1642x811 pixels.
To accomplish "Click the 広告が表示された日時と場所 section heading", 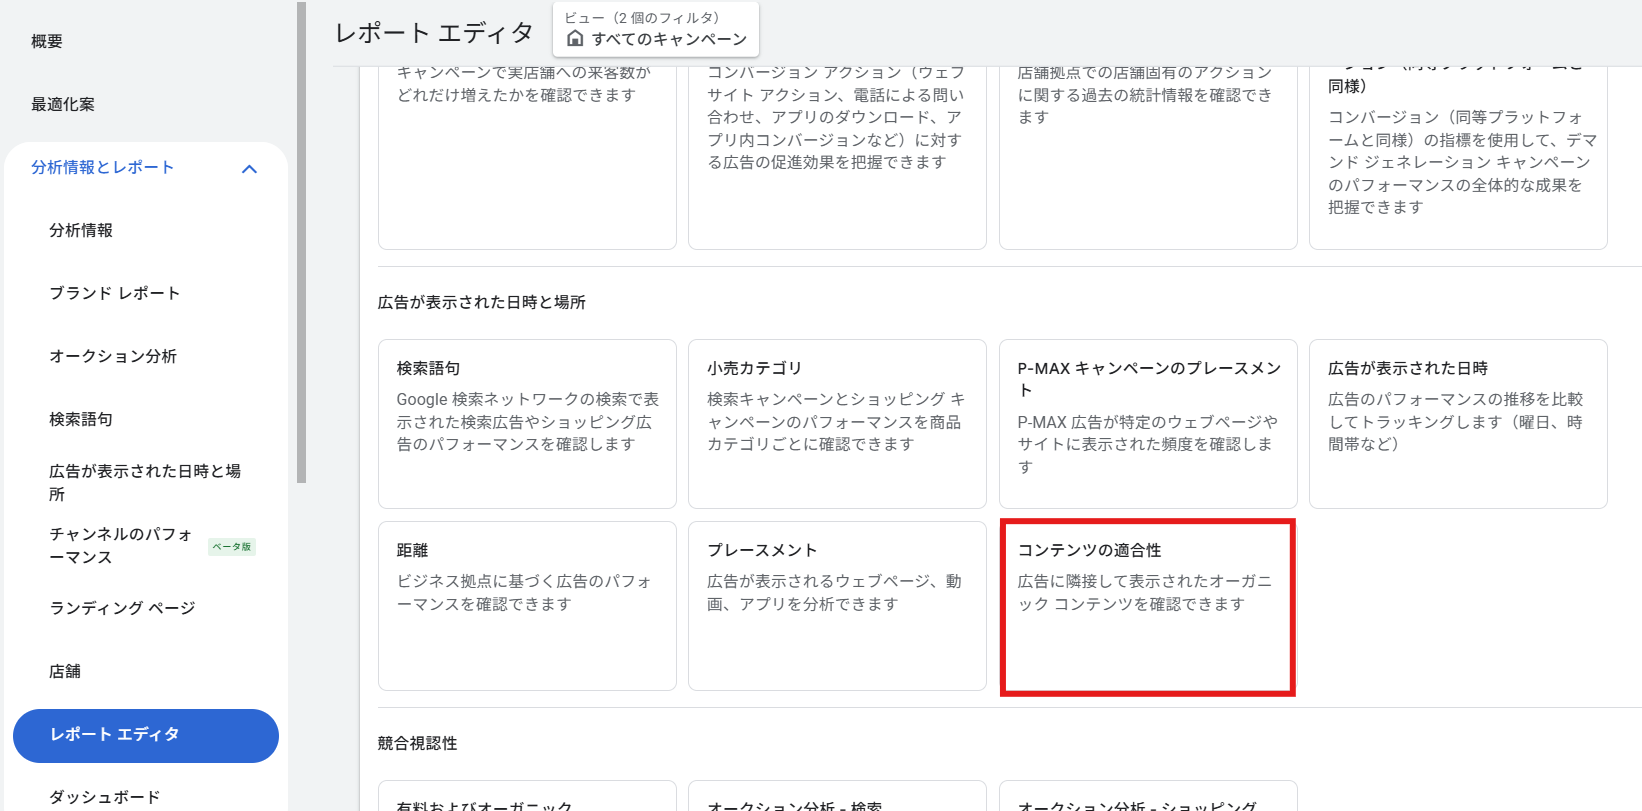I will [482, 302].
